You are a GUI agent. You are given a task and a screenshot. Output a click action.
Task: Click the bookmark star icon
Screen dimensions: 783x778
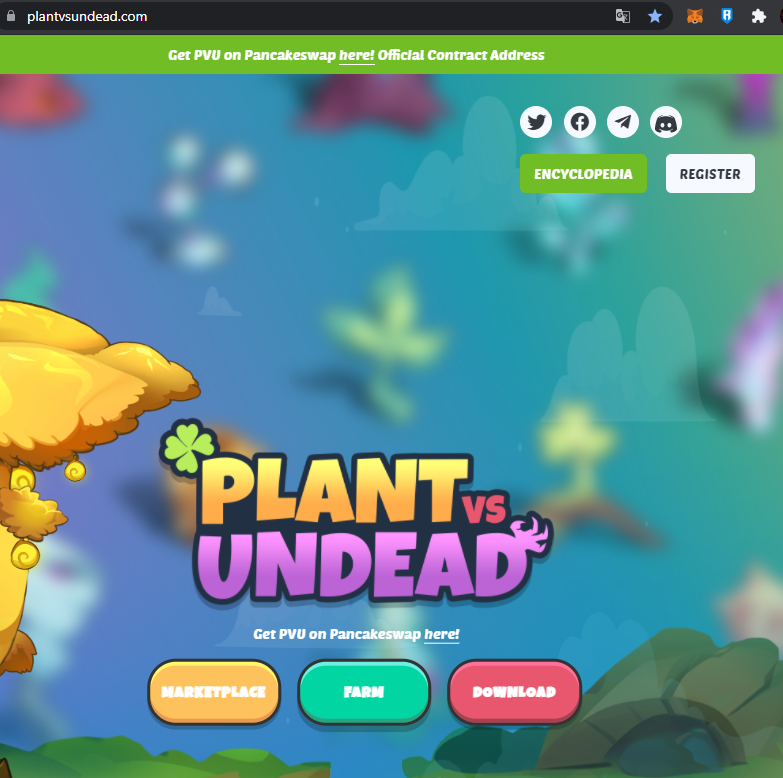pyautogui.click(x=655, y=16)
